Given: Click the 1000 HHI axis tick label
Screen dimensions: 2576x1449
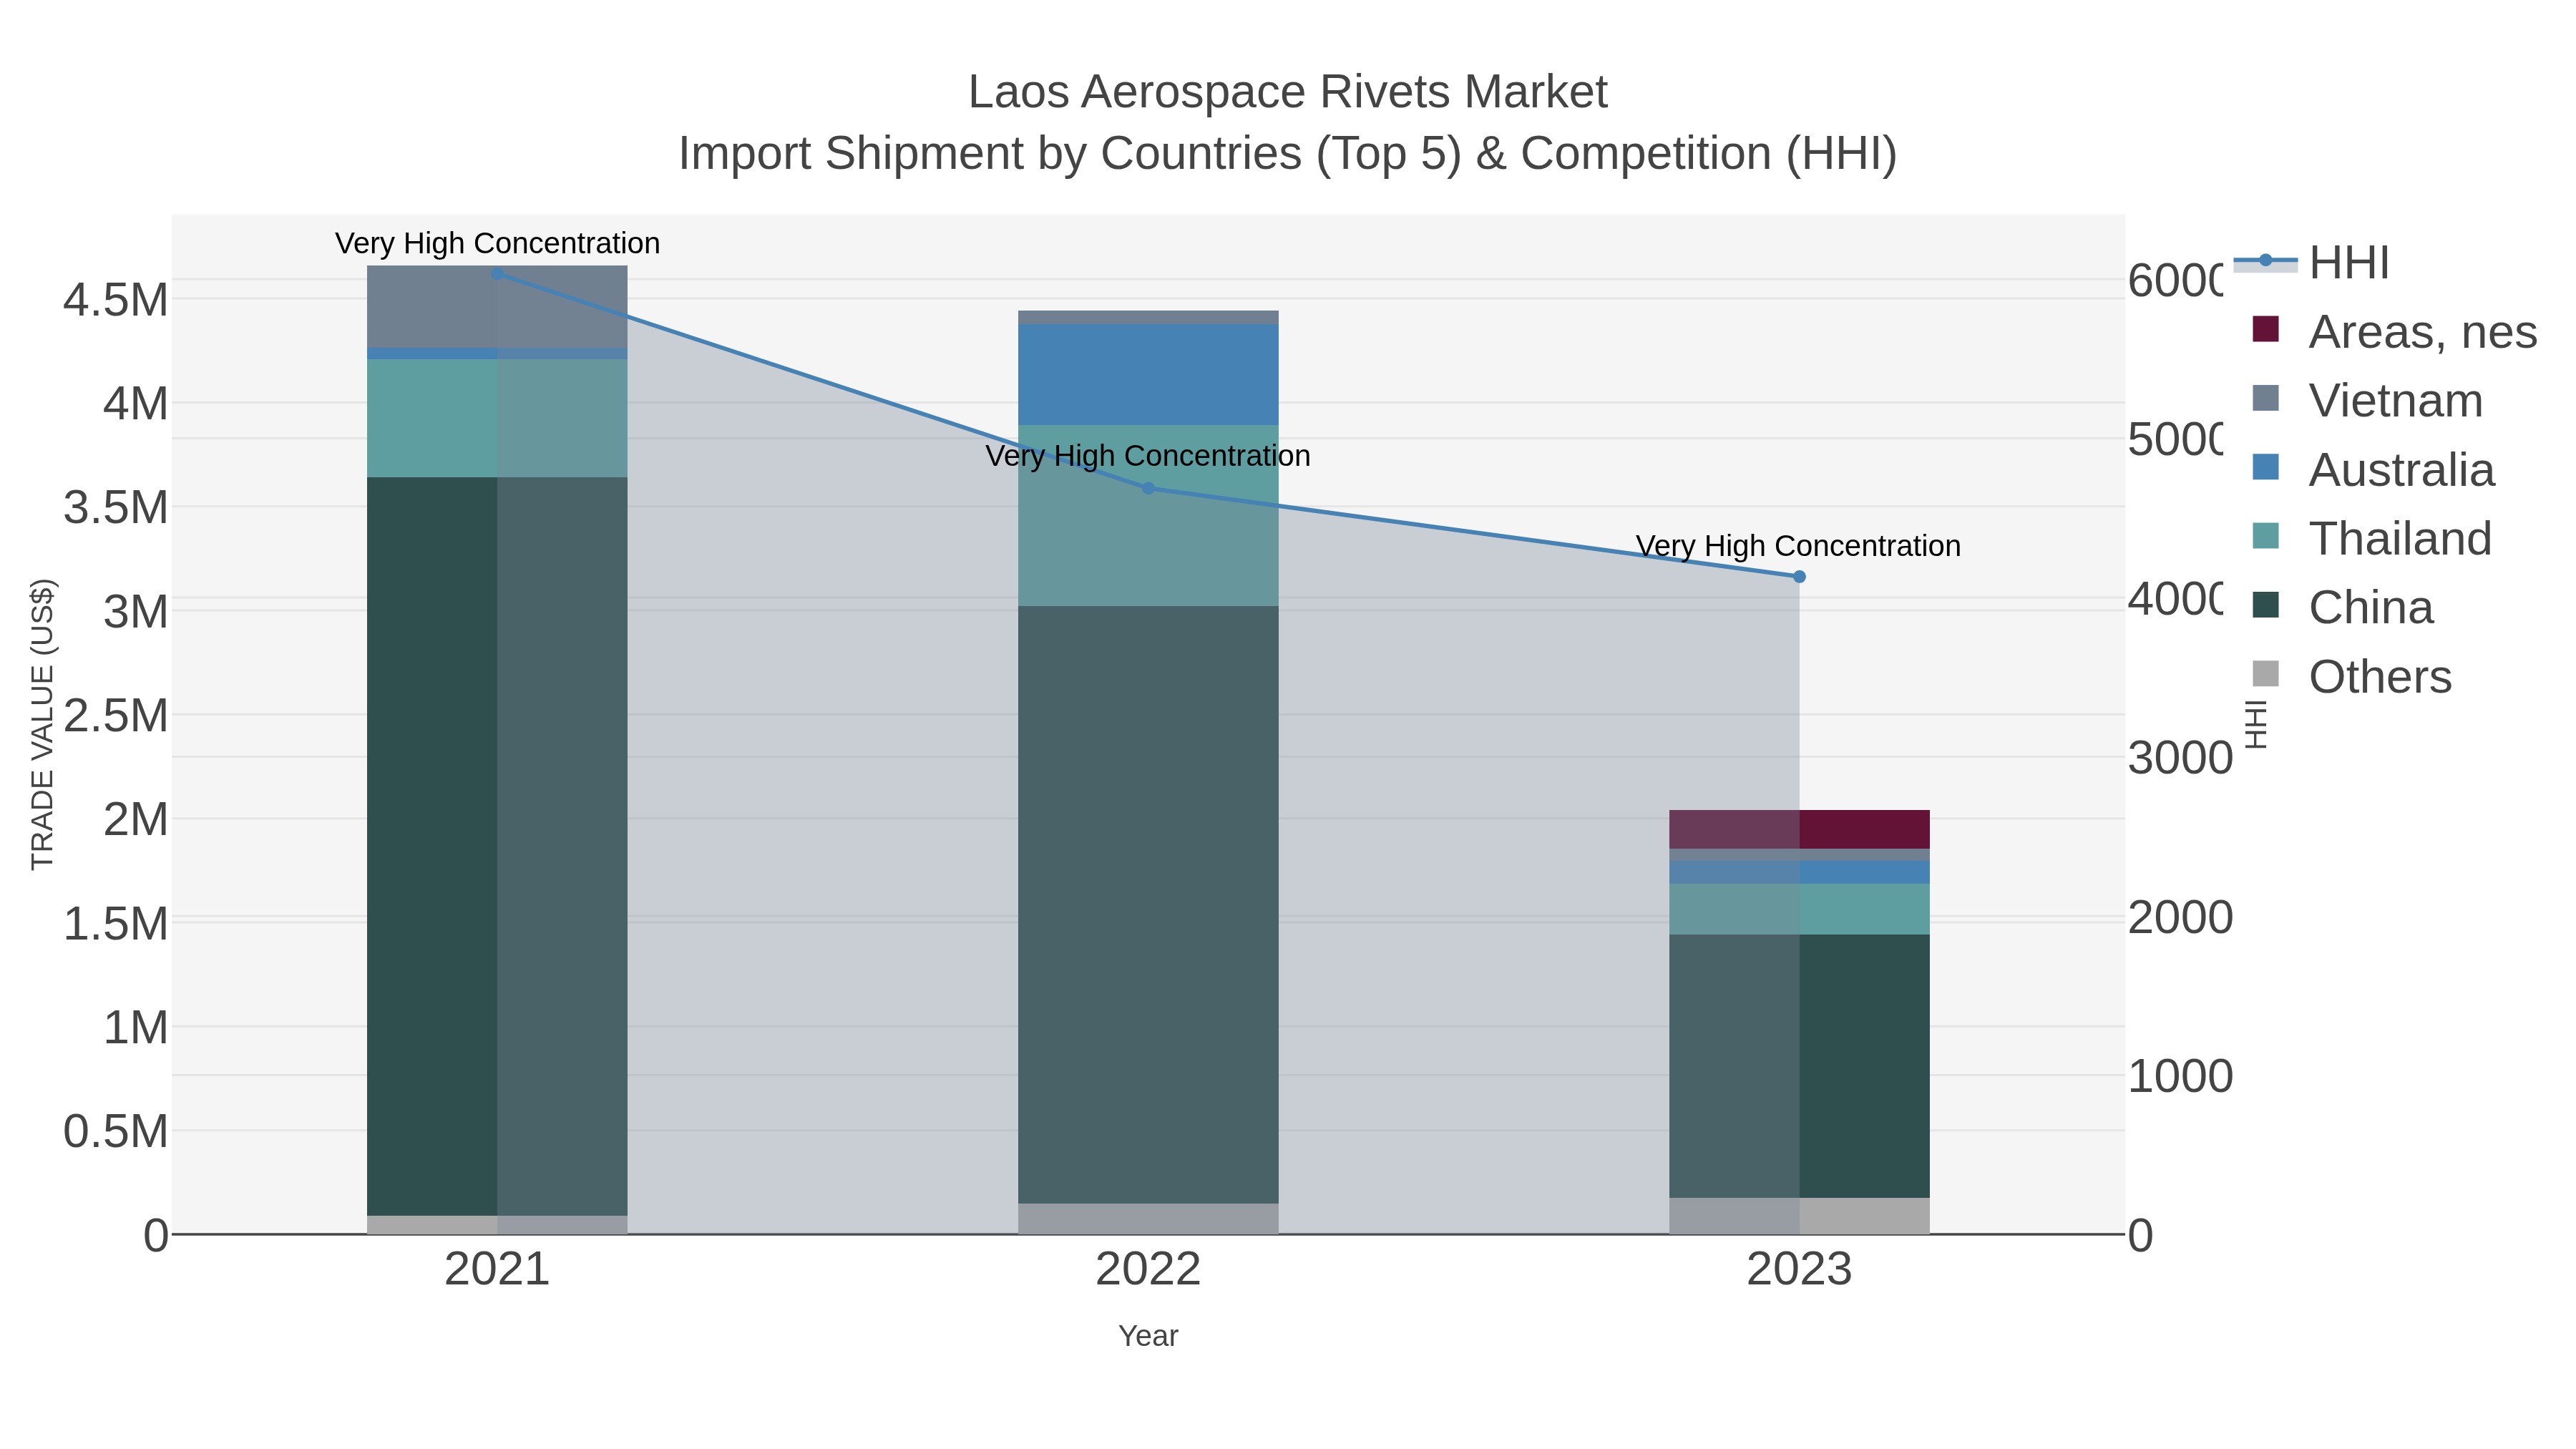Looking at the screenshot, I should [x=2180, y=1077].
